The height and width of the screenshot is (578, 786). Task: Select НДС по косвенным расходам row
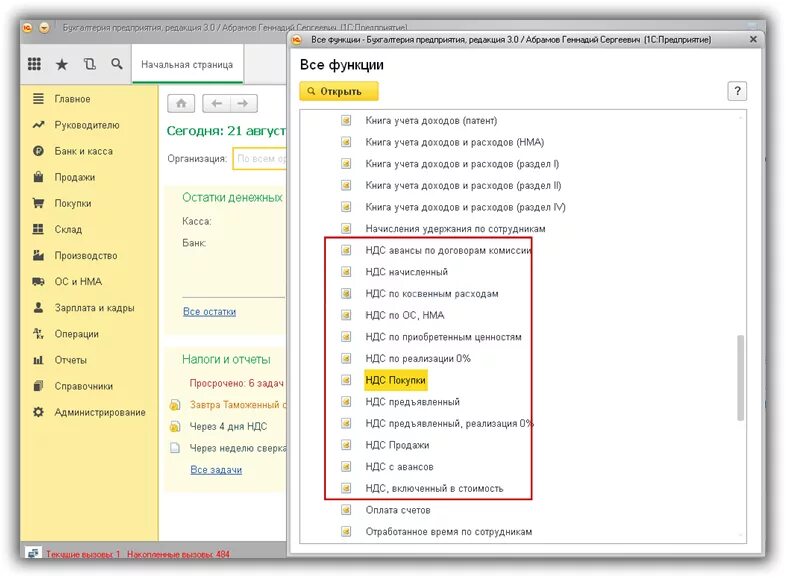(x=432, y=294)
